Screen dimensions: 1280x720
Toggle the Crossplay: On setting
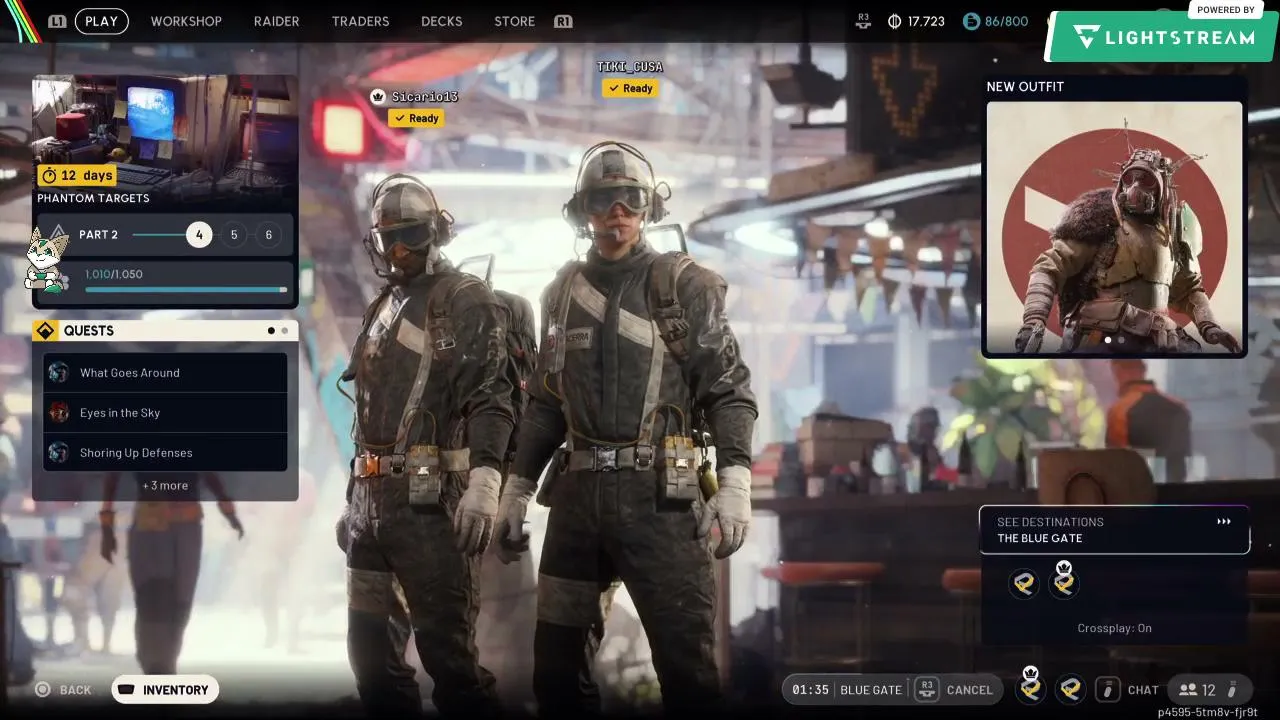pyautogui.click(x=1114, y=628)
